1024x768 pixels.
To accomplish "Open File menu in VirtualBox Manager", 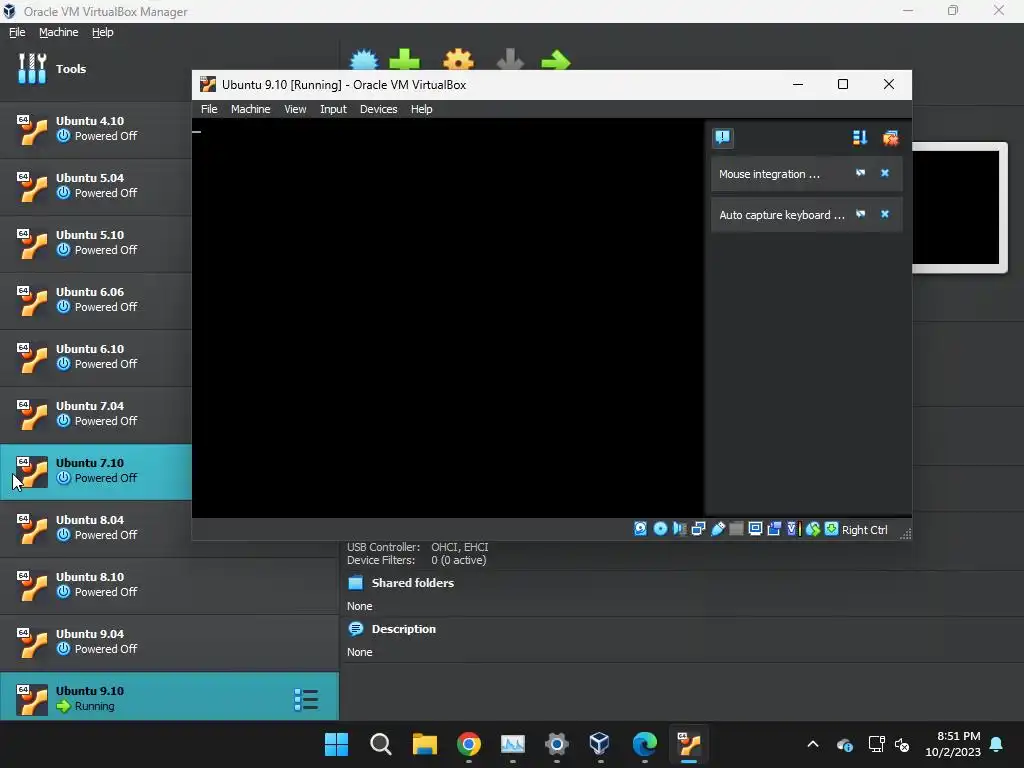I will [x=17, y=32].
